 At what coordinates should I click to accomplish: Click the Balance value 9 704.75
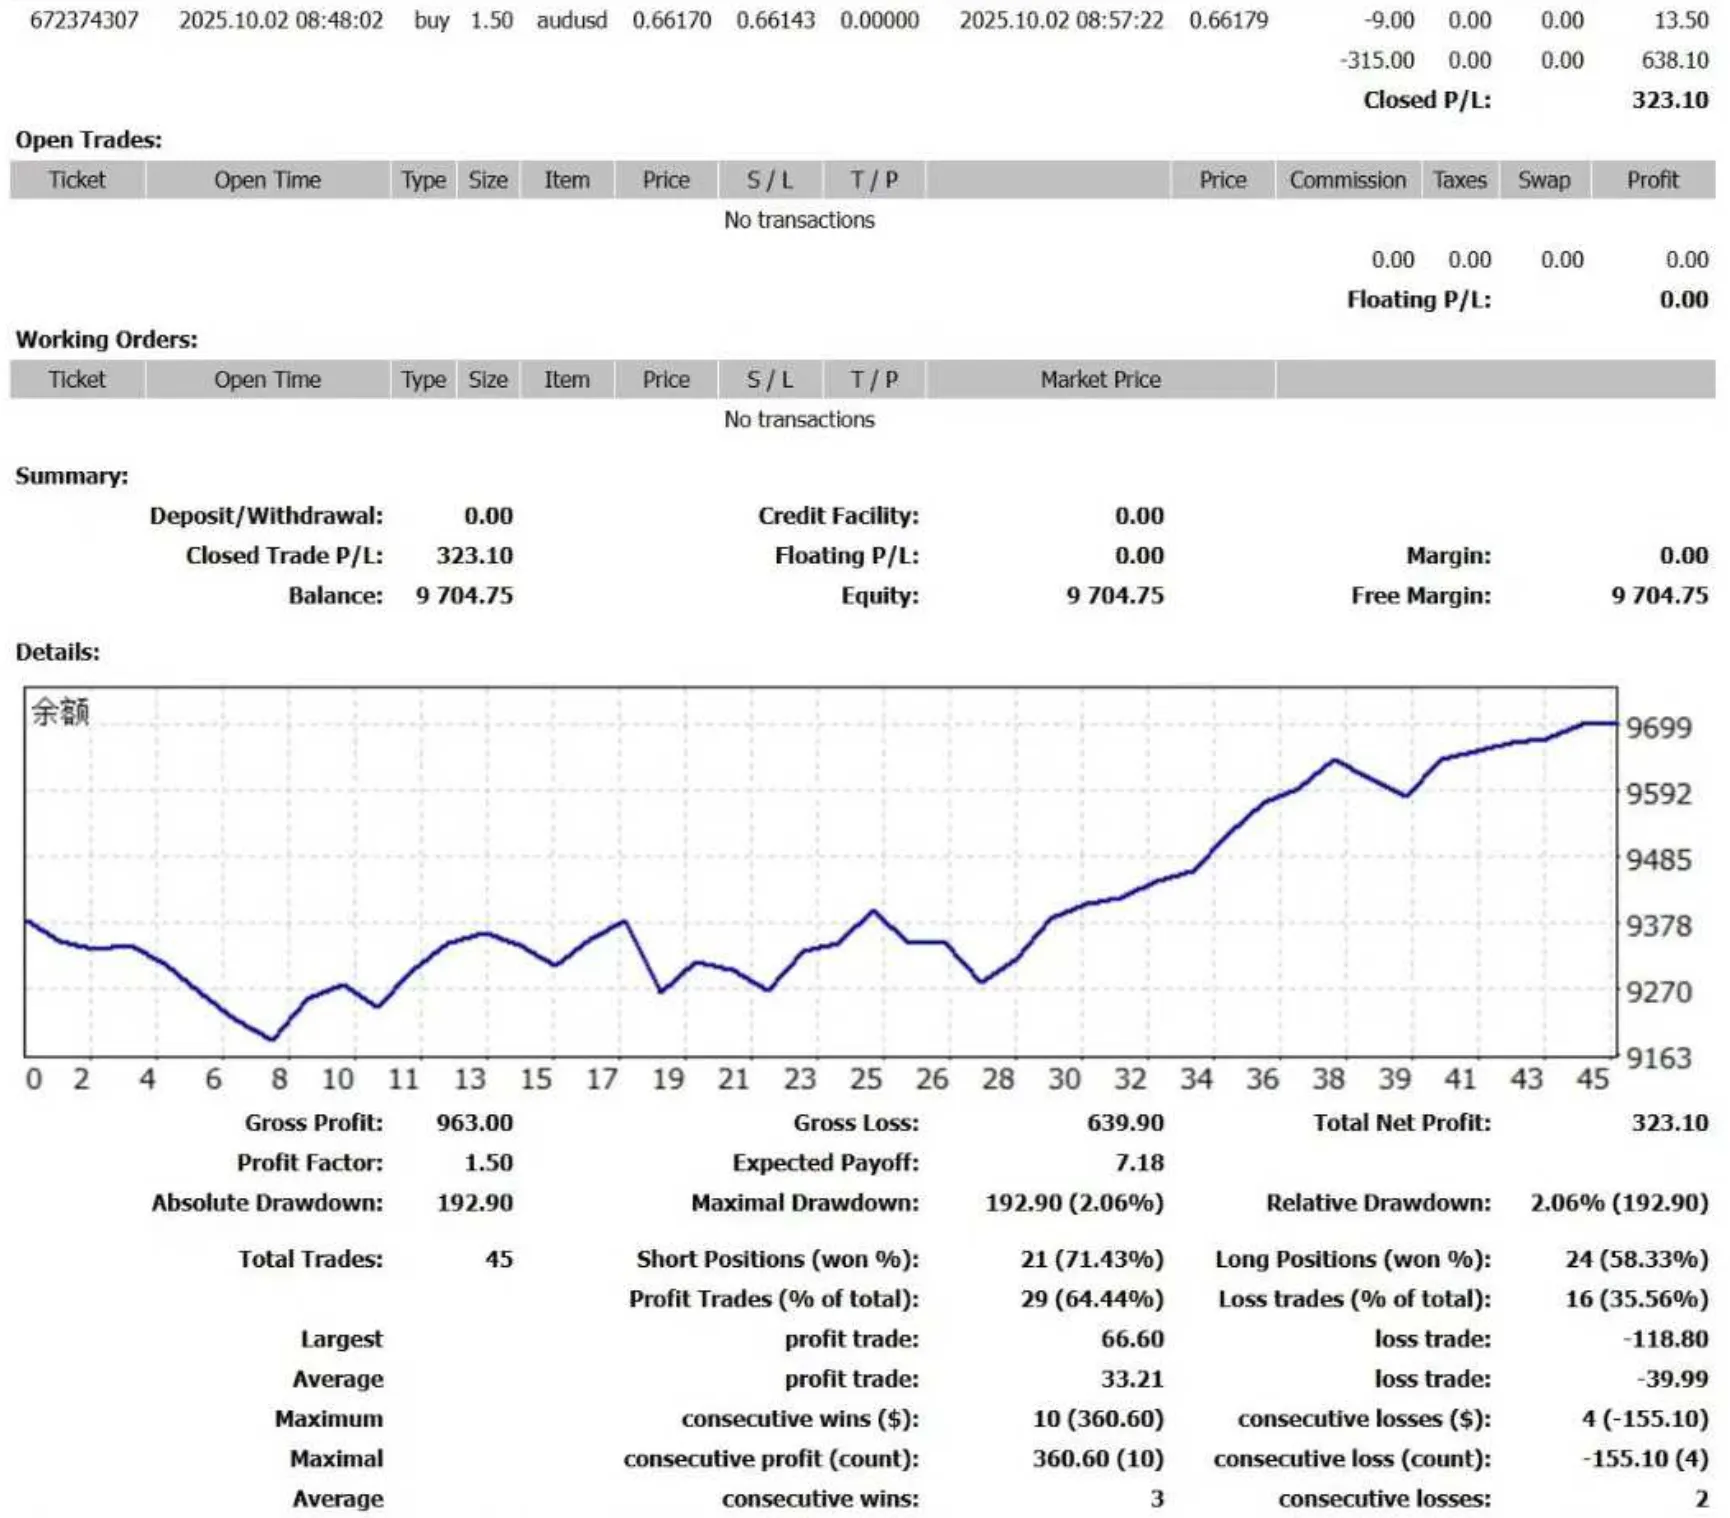pyautogui.click(x=465, y=595)
